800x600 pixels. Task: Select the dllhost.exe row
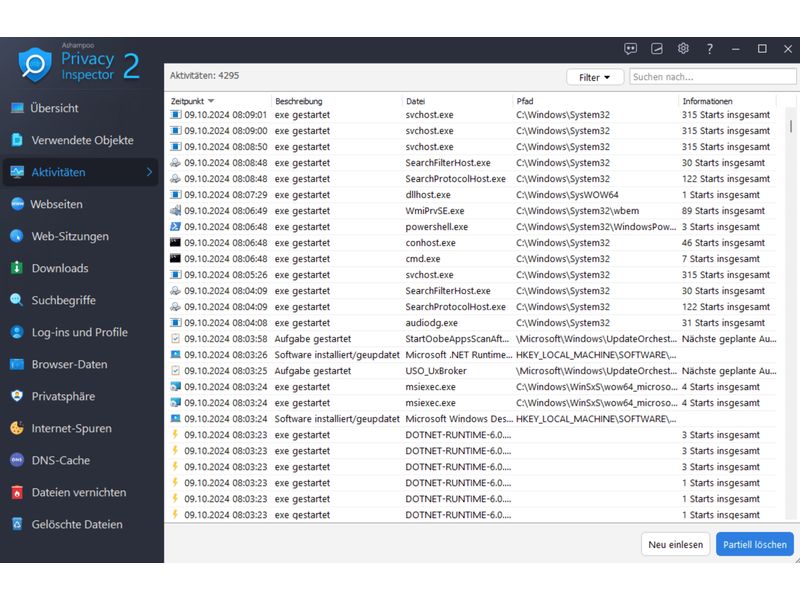[473, 195]
